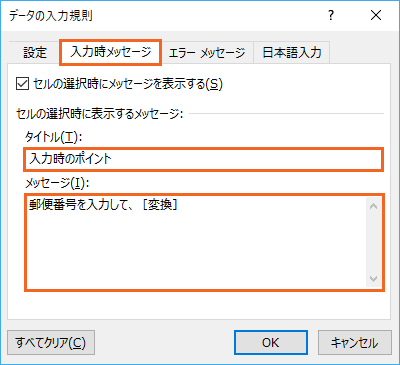Click the すべてクリア button

[51, 342]
